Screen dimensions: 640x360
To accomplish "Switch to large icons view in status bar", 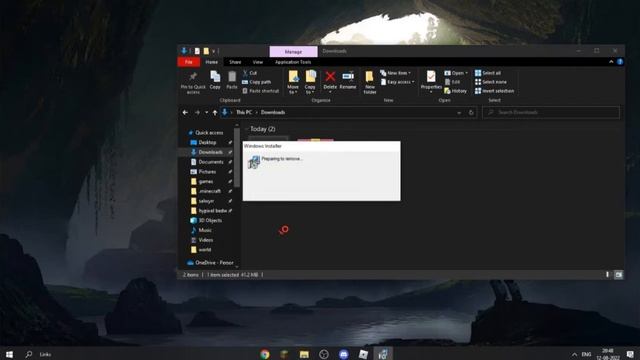I will (619, 275).
